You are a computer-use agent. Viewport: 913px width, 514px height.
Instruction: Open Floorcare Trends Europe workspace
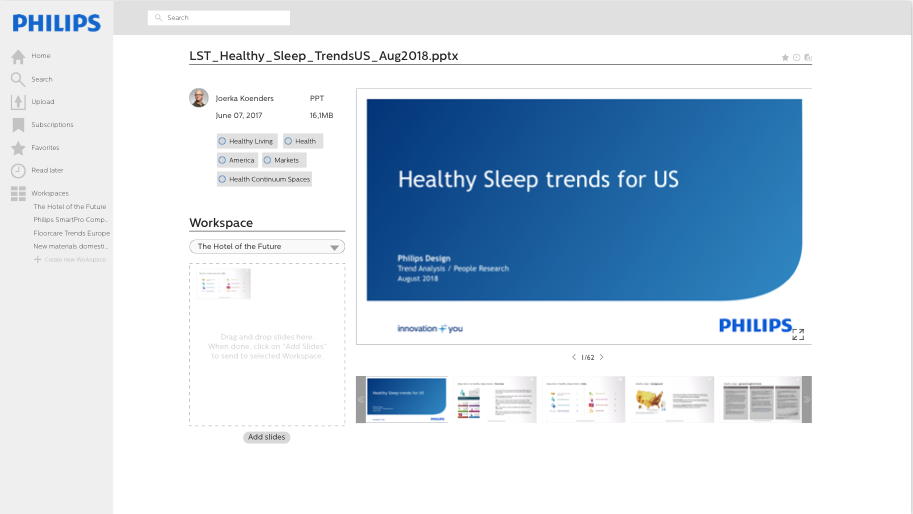pos(72,233)
